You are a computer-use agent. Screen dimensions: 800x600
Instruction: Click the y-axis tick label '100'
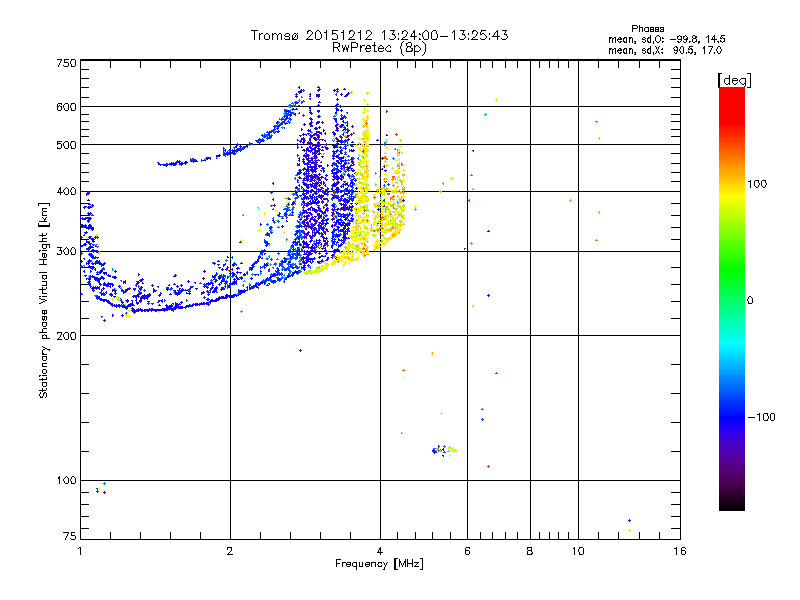[67, 481]
